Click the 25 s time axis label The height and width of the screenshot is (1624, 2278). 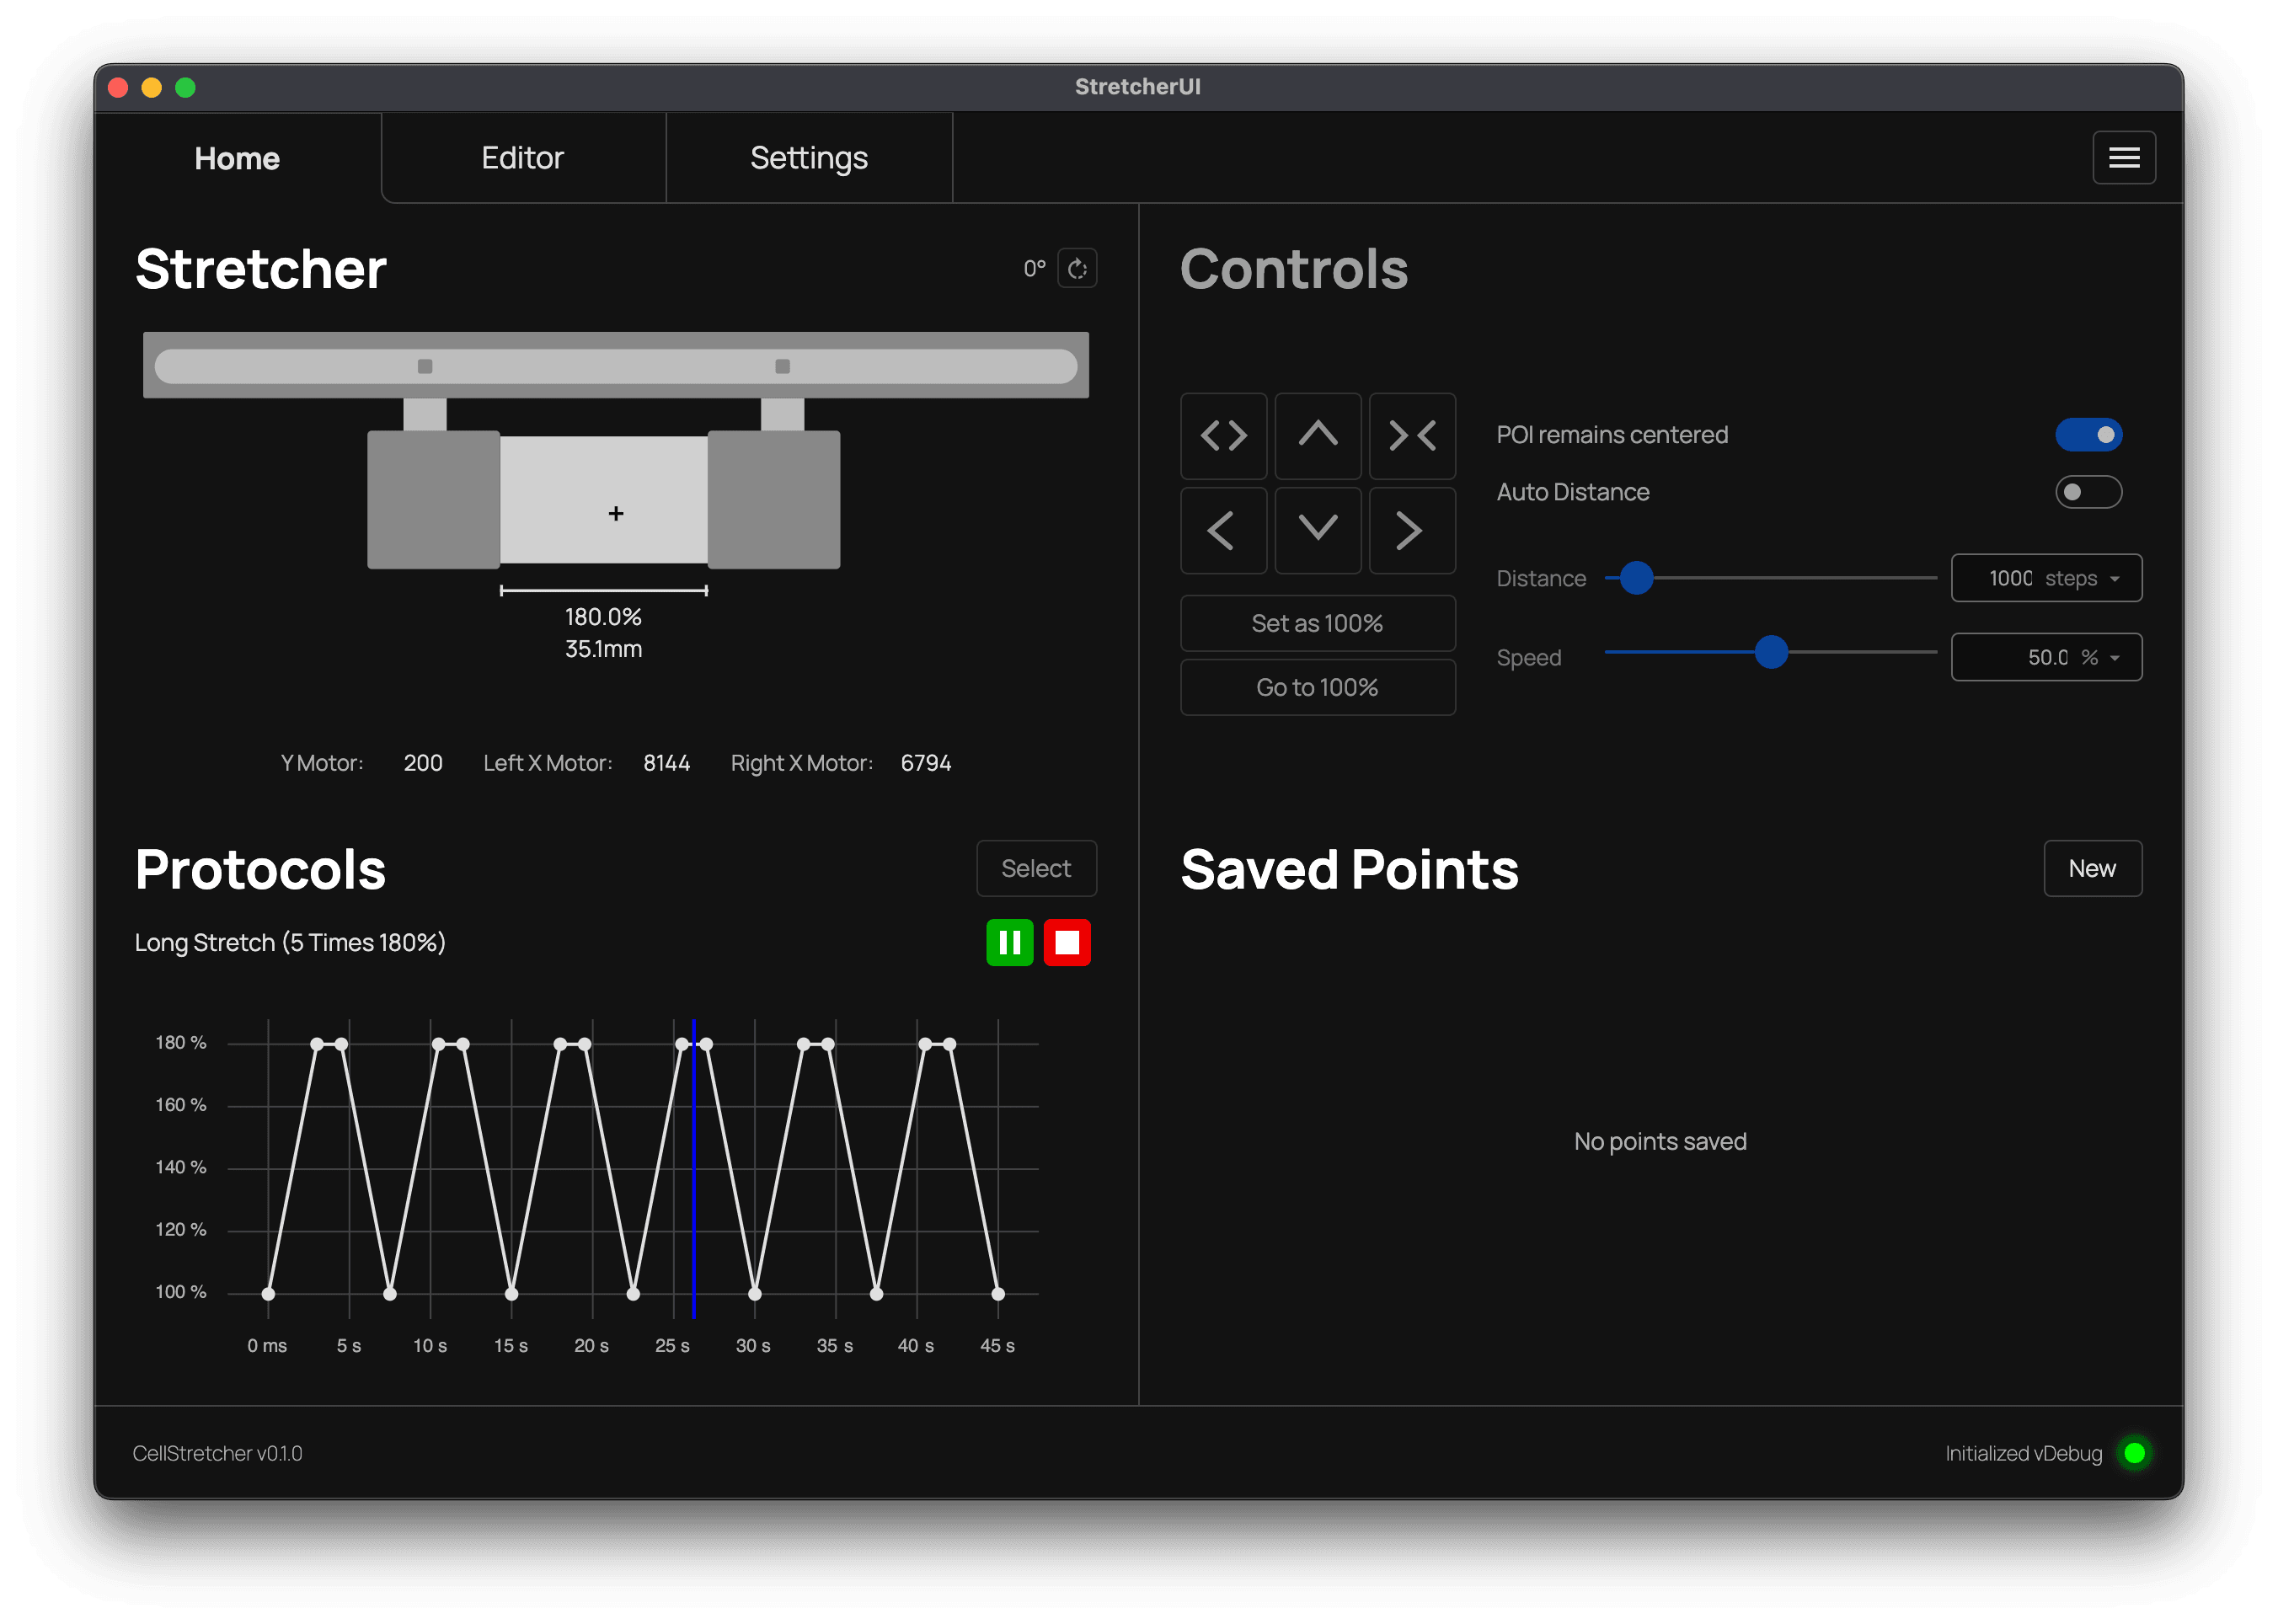tap(672, 1345)
